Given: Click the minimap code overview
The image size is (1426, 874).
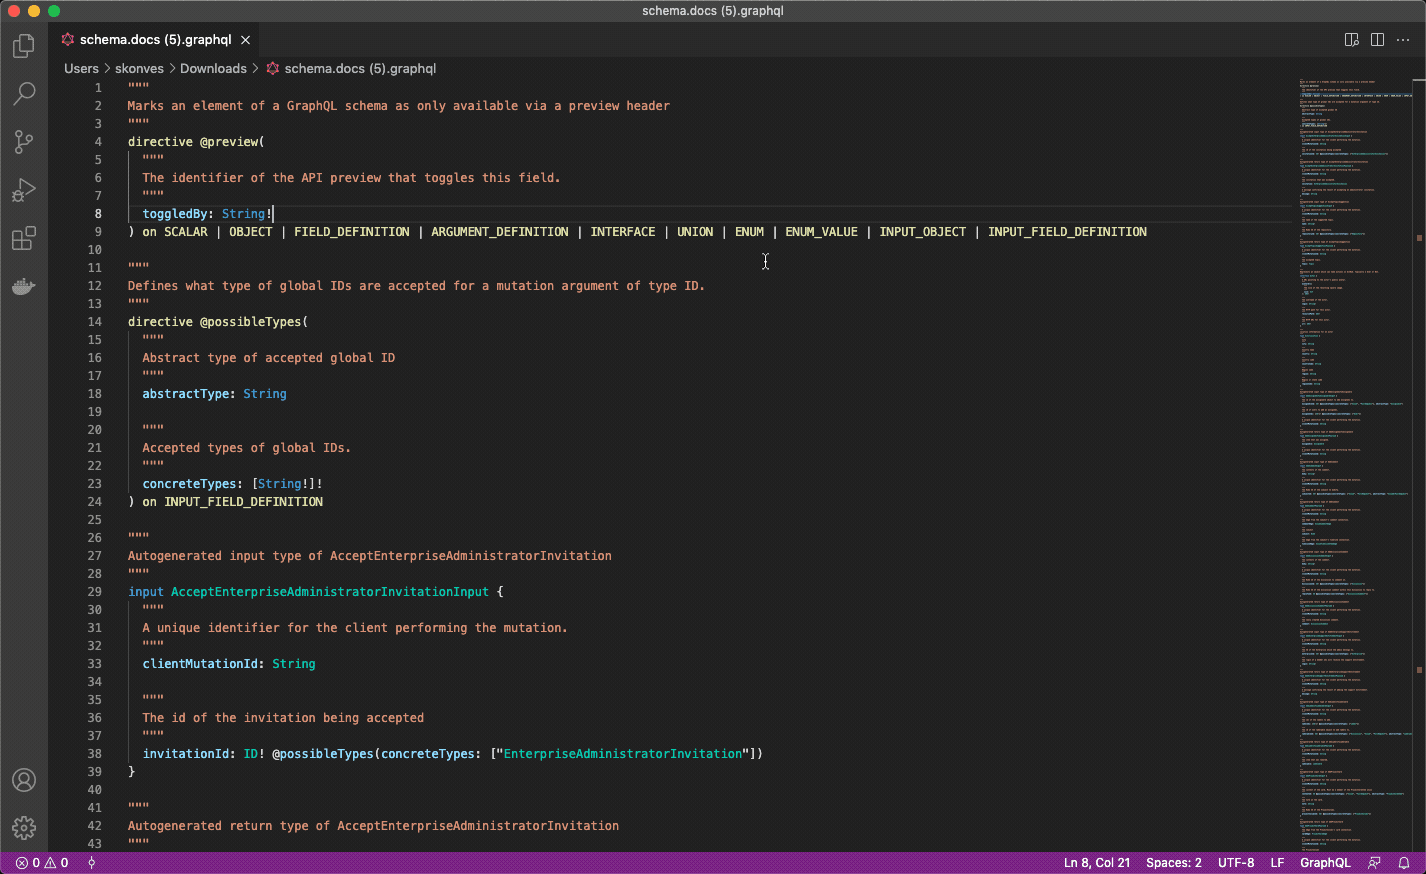Looking at the screenshot, I should [x=1355, y=450].
